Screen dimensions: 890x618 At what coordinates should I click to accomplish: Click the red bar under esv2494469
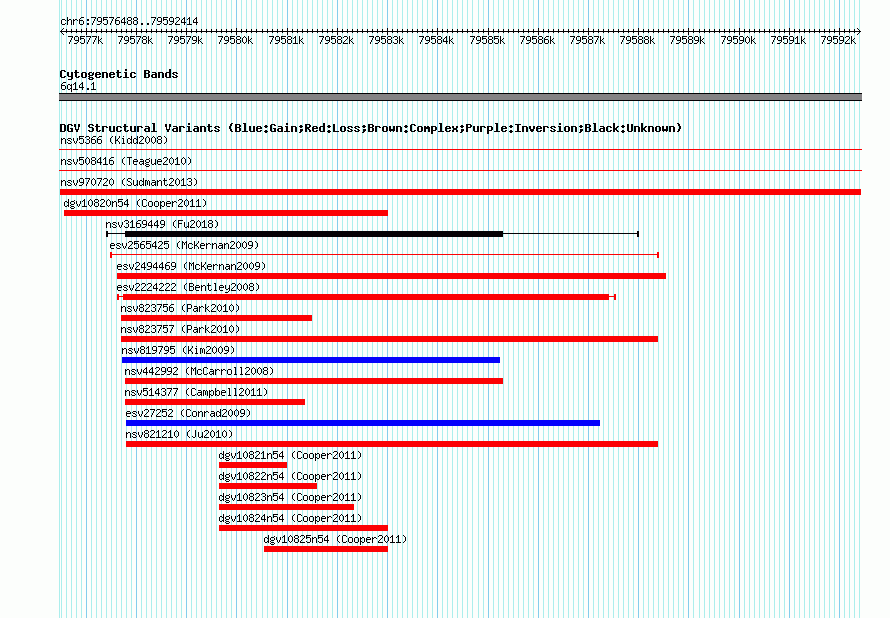(391, 276)
